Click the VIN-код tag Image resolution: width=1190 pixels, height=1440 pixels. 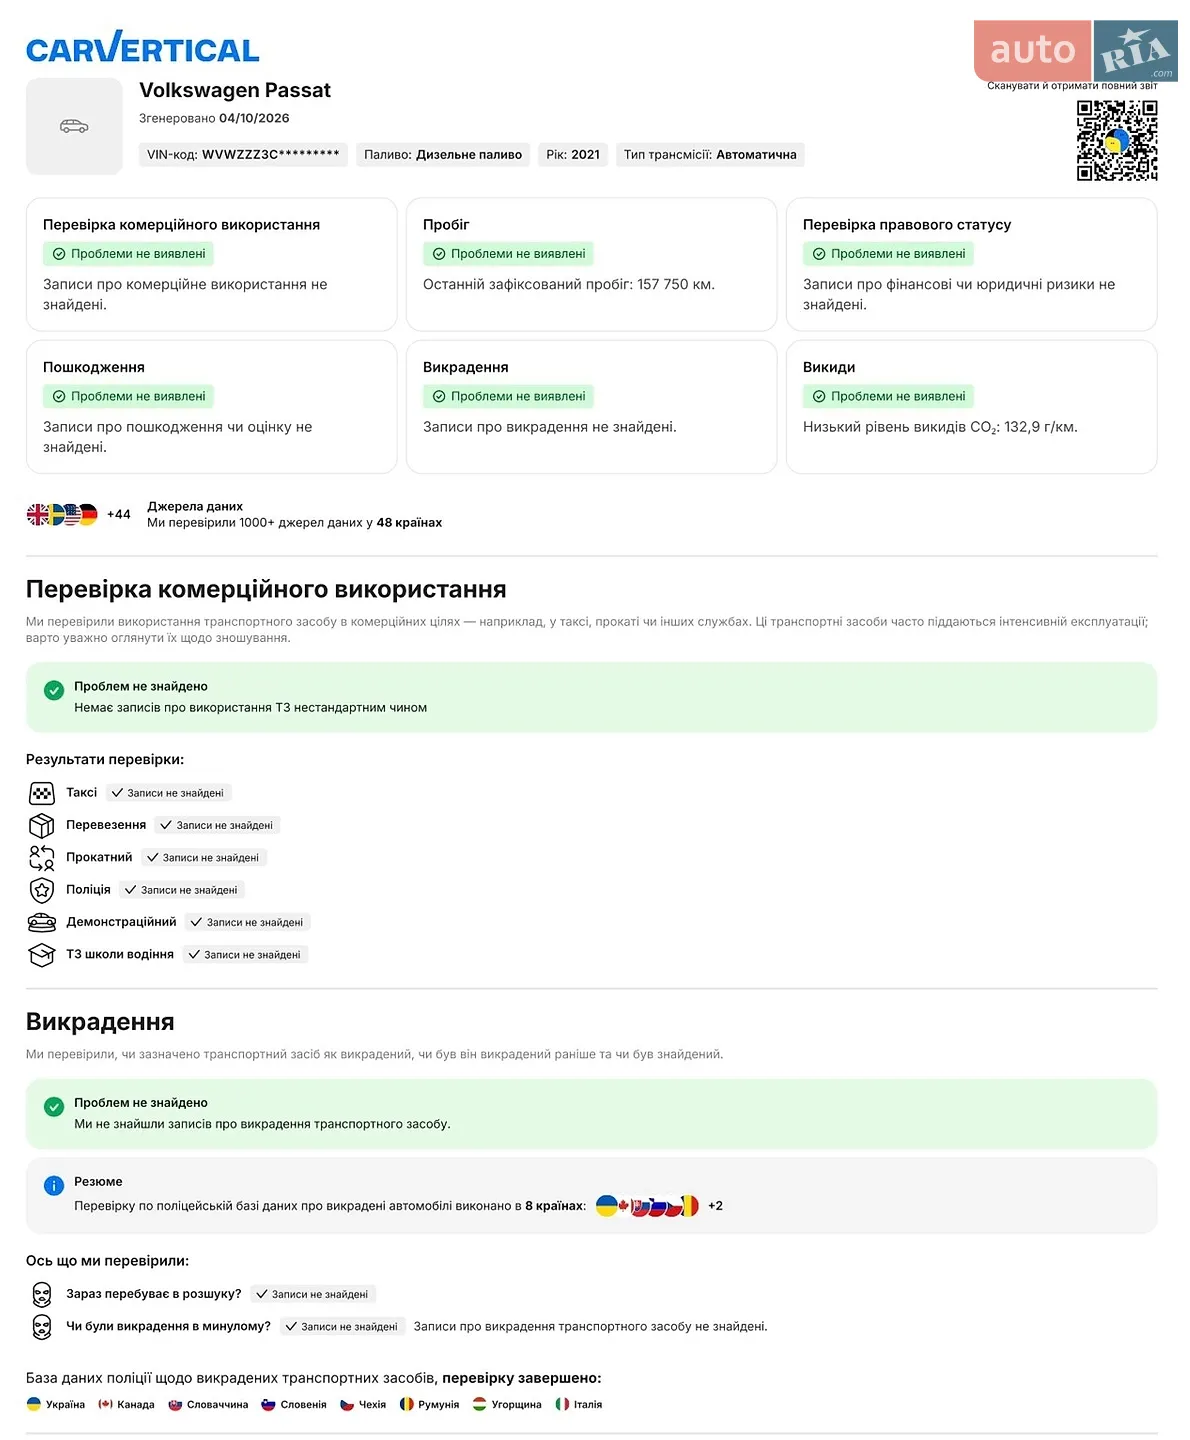click(243, 155)
